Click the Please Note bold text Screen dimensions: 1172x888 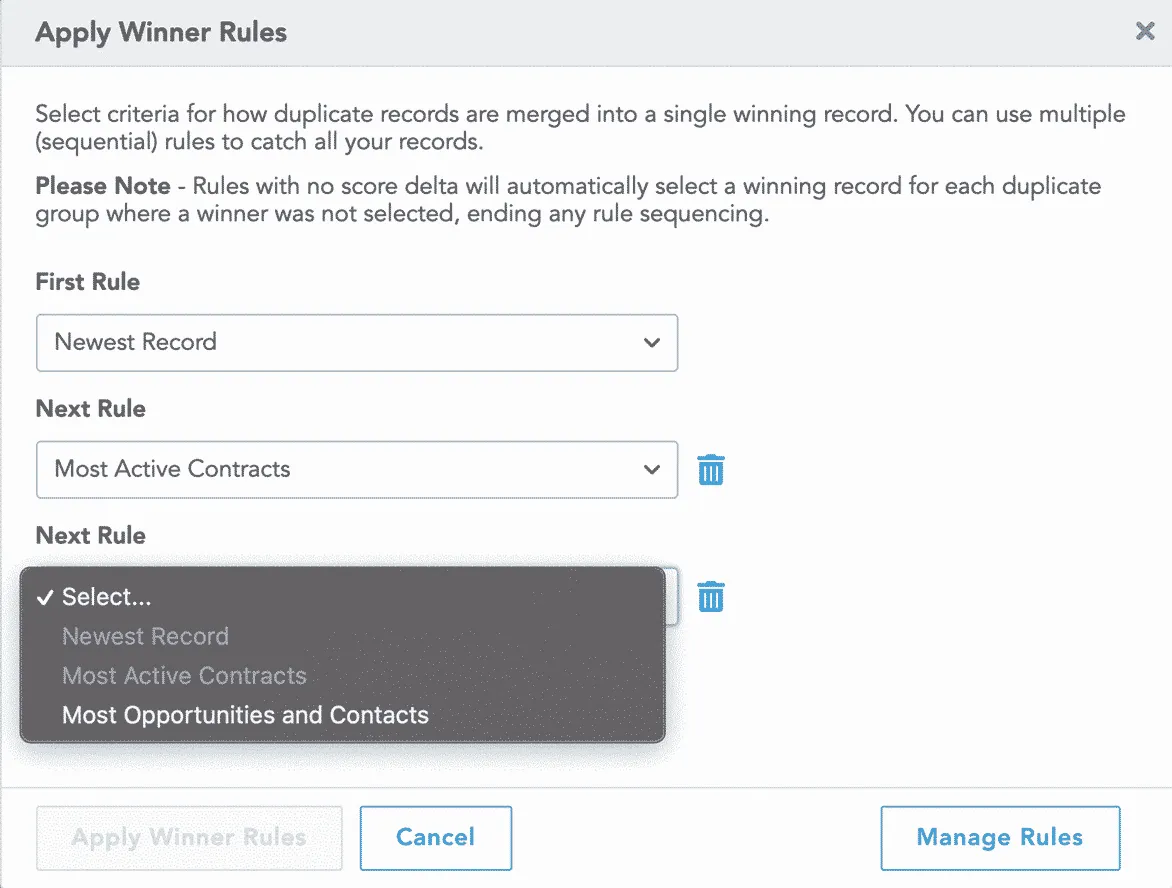coord(103,185)
